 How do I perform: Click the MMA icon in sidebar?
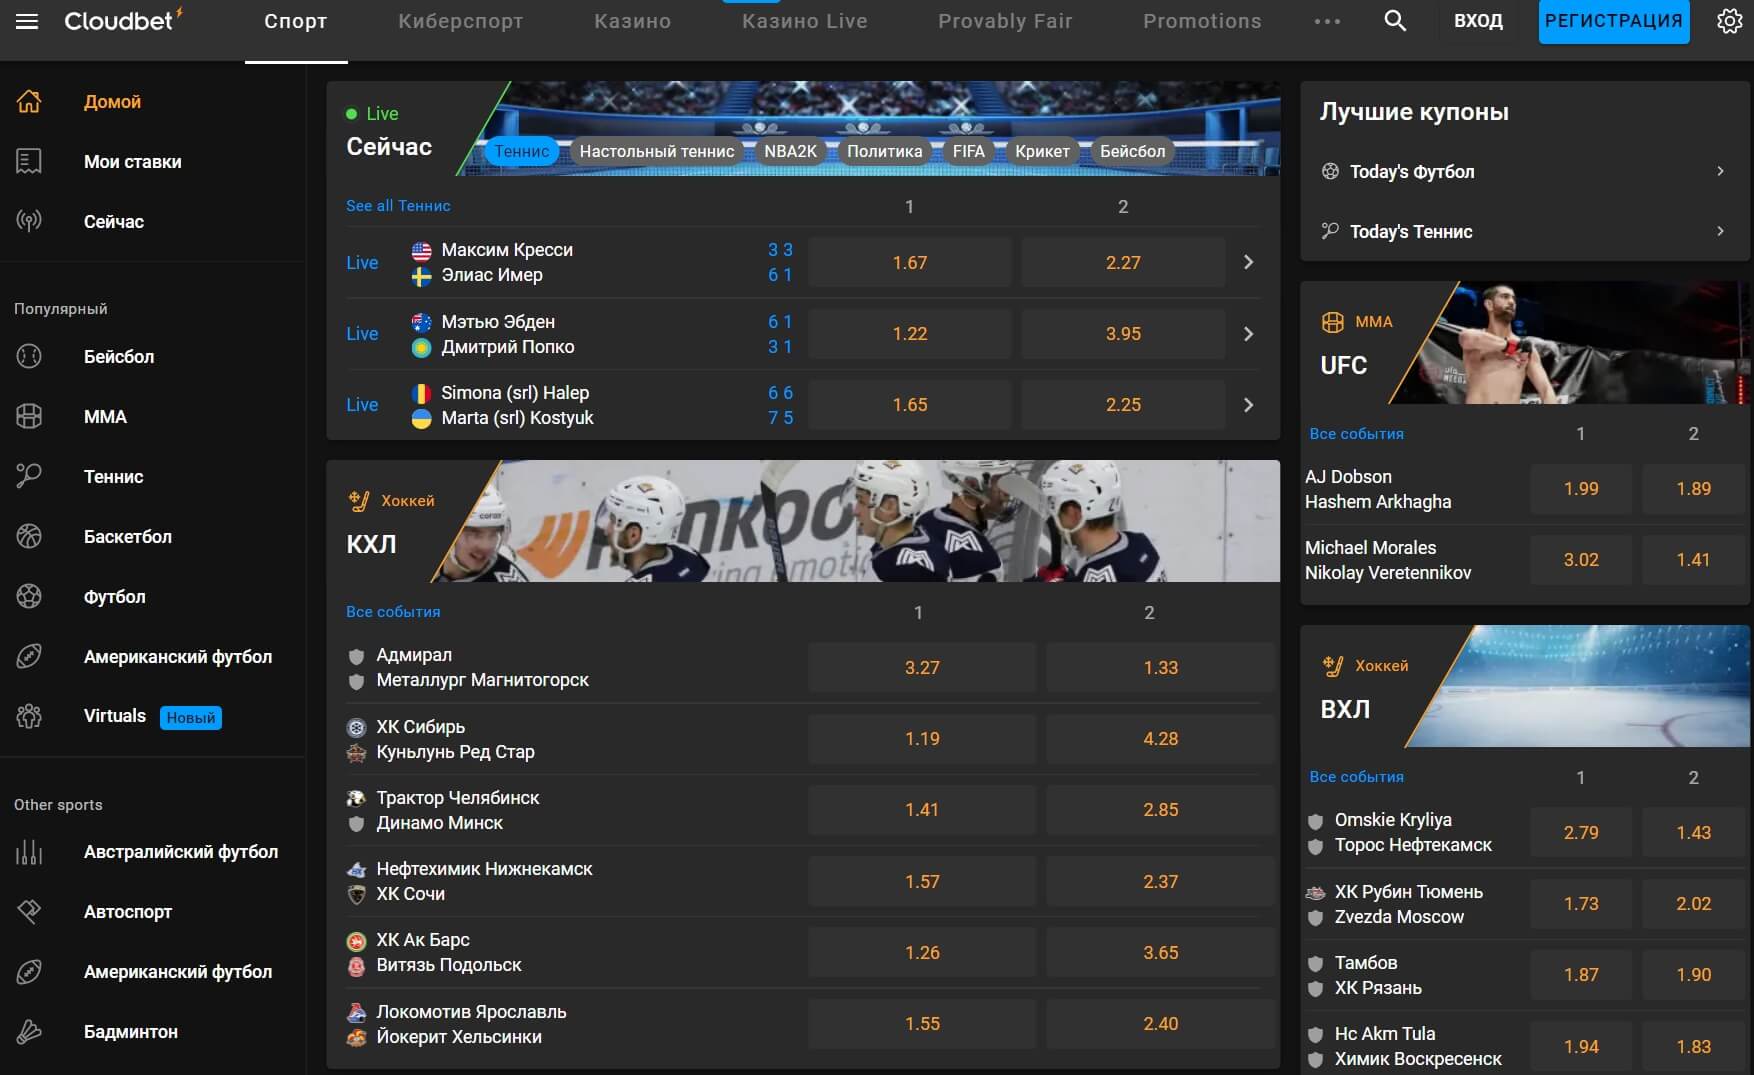click(x=29, y=416)
